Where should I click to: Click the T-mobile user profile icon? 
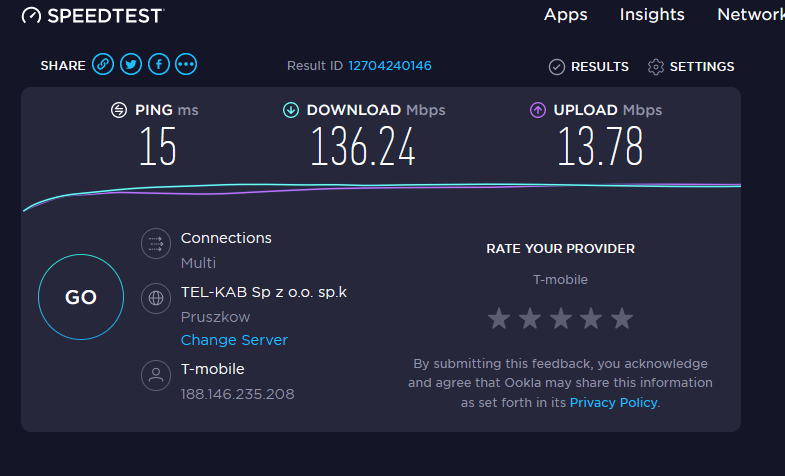coord(156,375)
